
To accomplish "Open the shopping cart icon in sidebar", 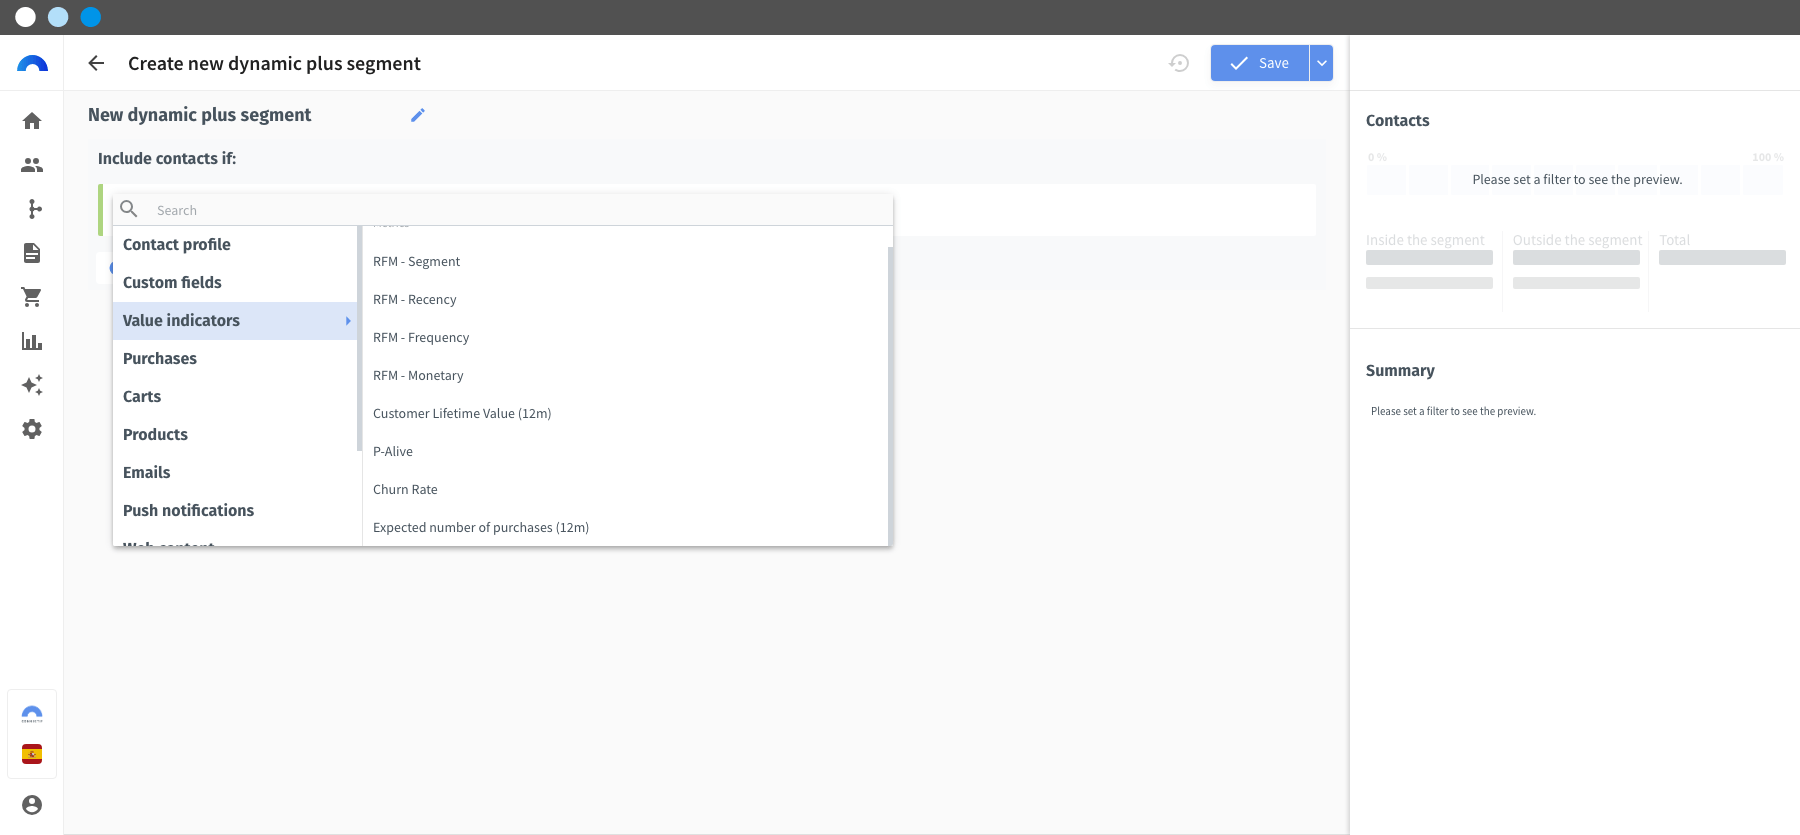I will coord(32,297).
